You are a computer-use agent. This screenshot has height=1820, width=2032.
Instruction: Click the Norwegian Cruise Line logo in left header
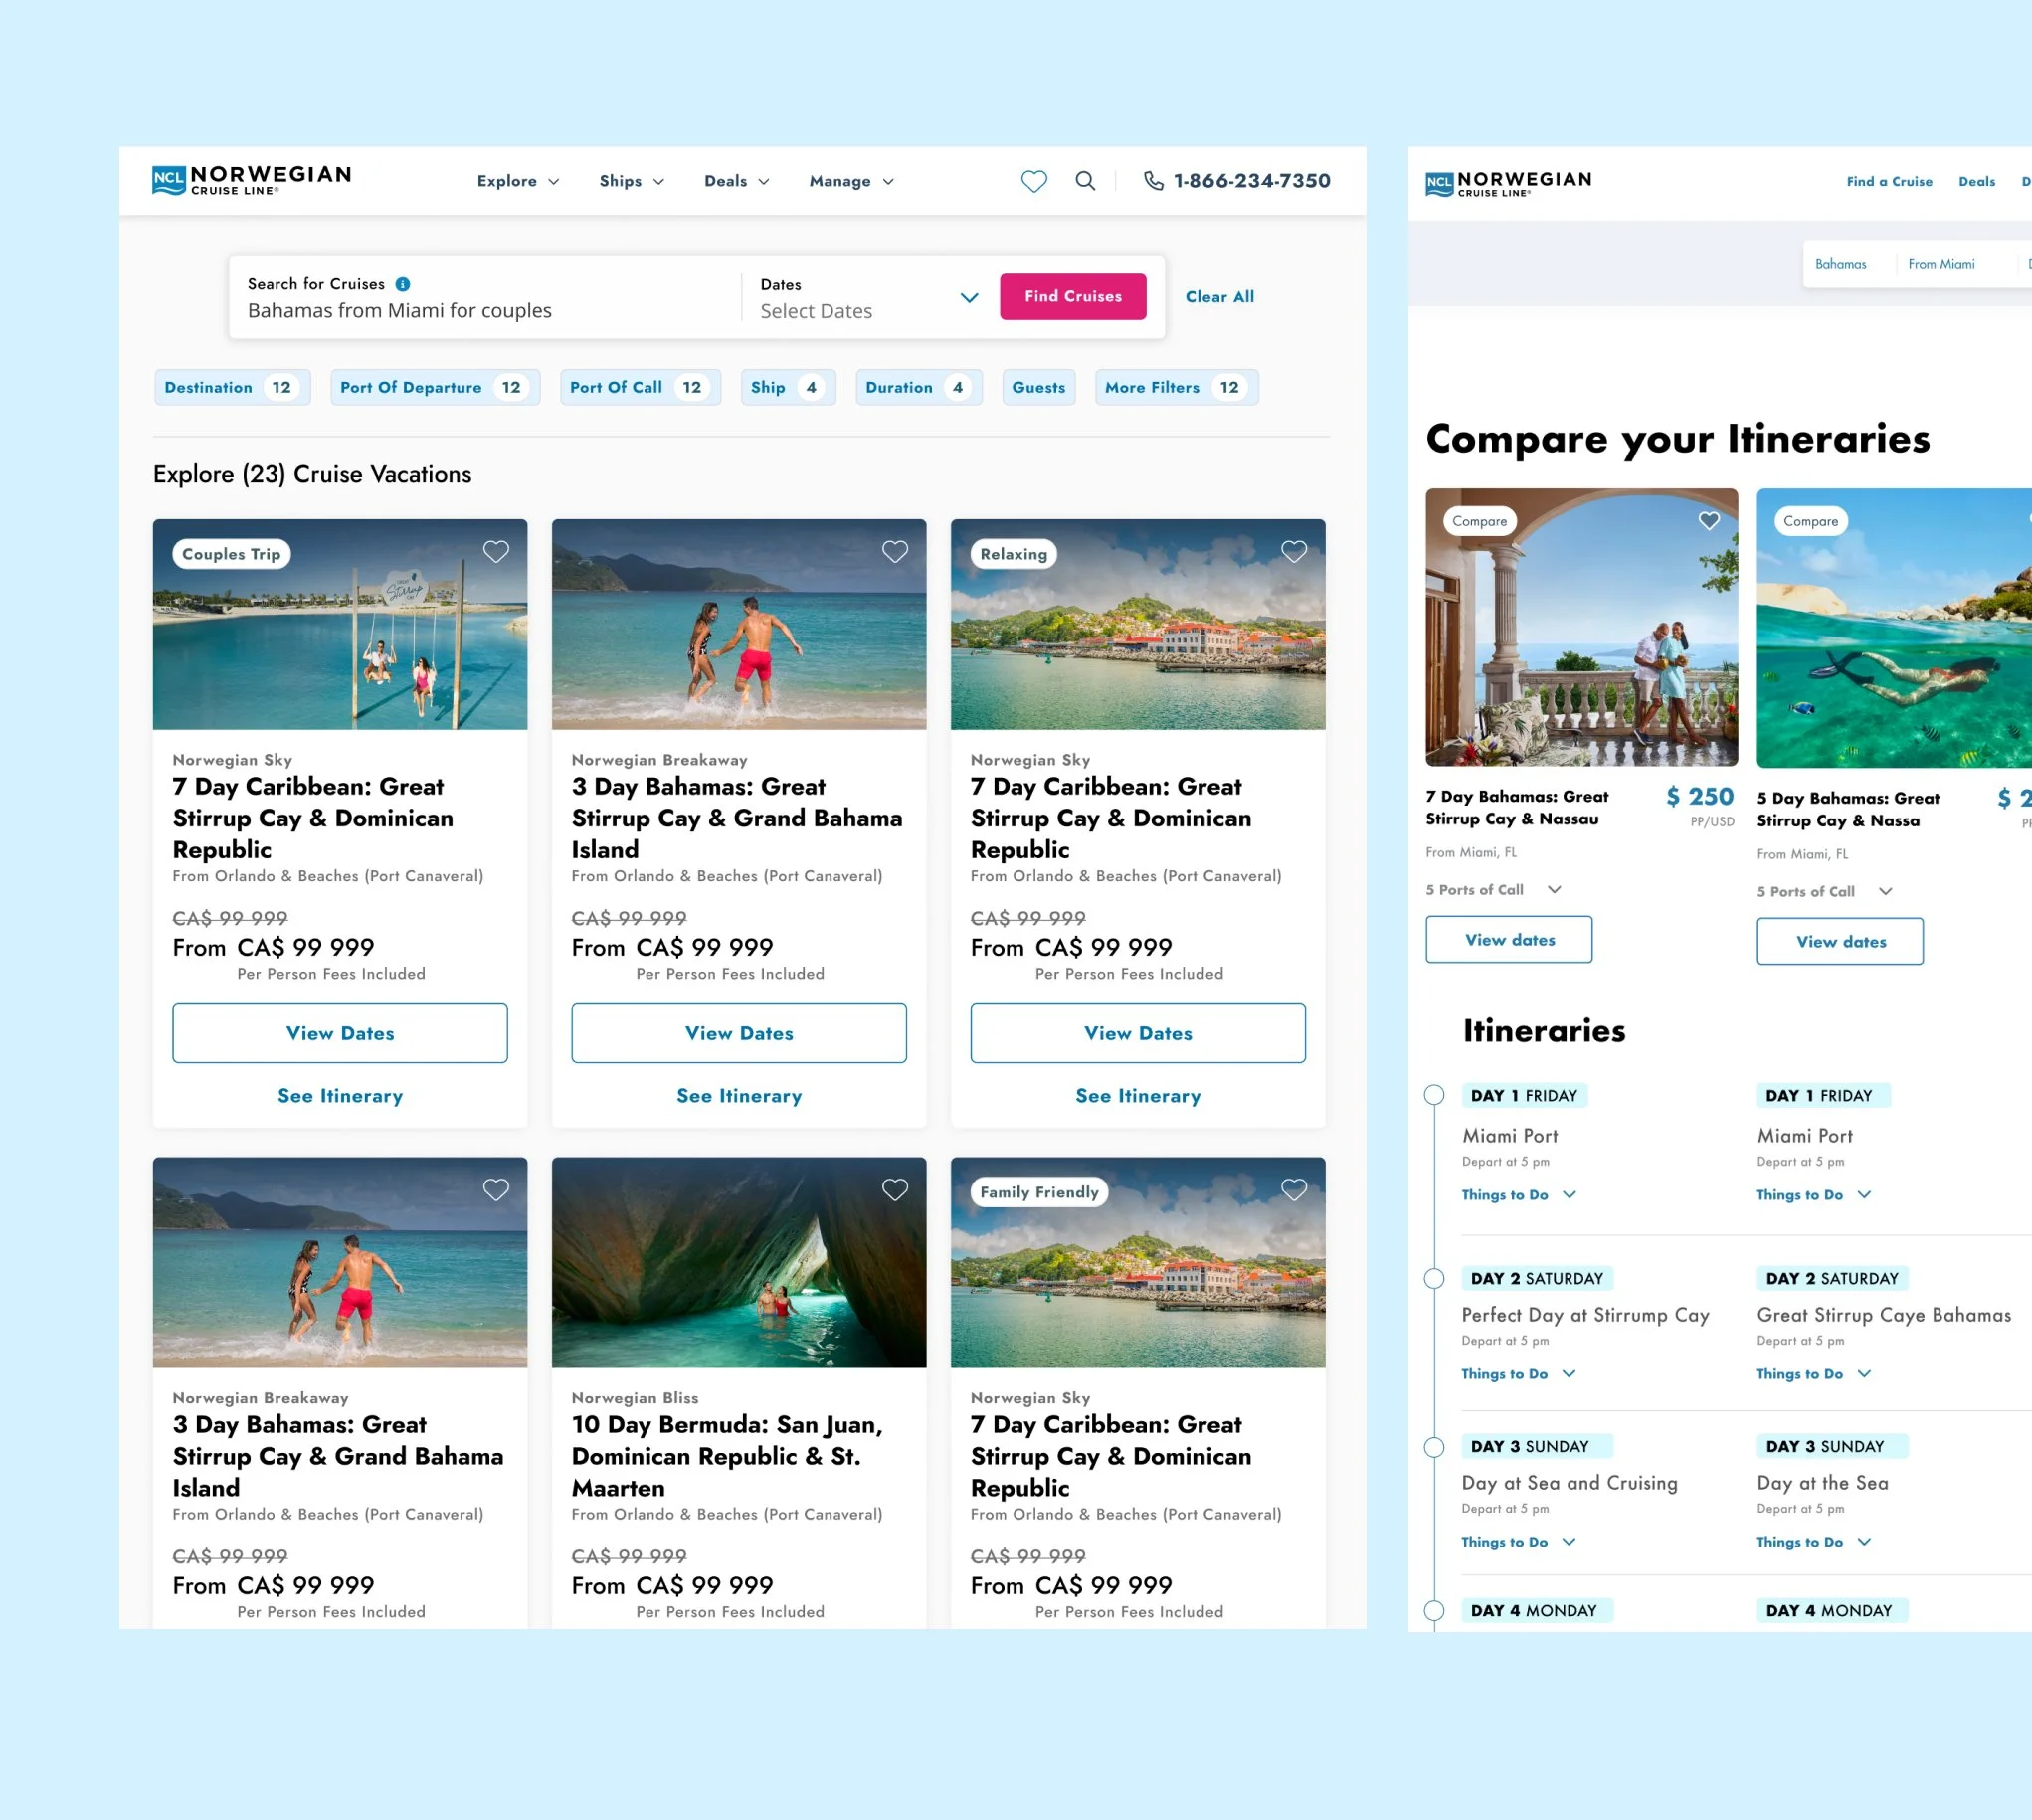pyautogui.click(x=252, y=180)
